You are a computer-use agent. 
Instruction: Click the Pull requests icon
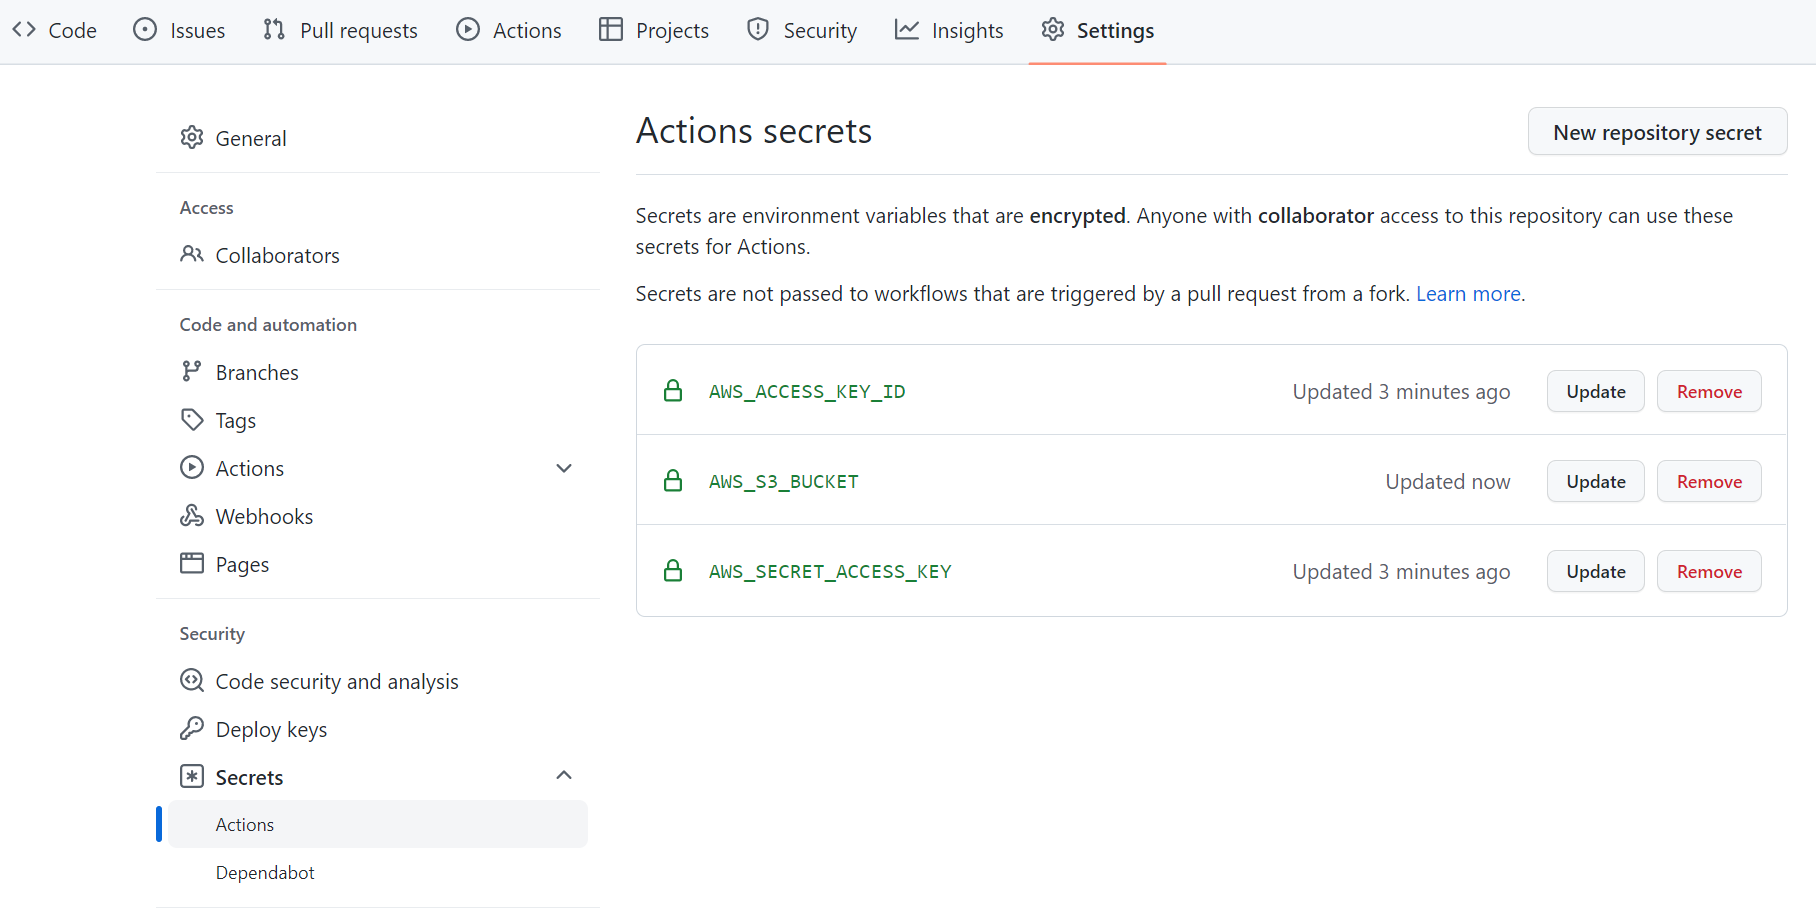click(271, 29)
